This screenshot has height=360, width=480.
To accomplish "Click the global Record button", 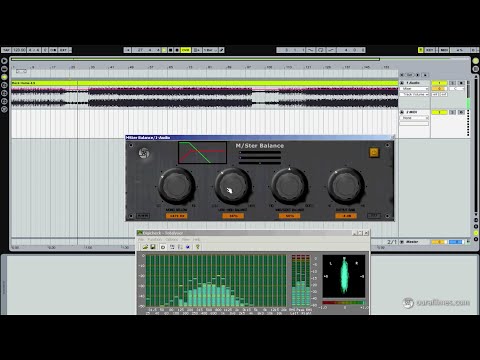I will coord(177,50).
